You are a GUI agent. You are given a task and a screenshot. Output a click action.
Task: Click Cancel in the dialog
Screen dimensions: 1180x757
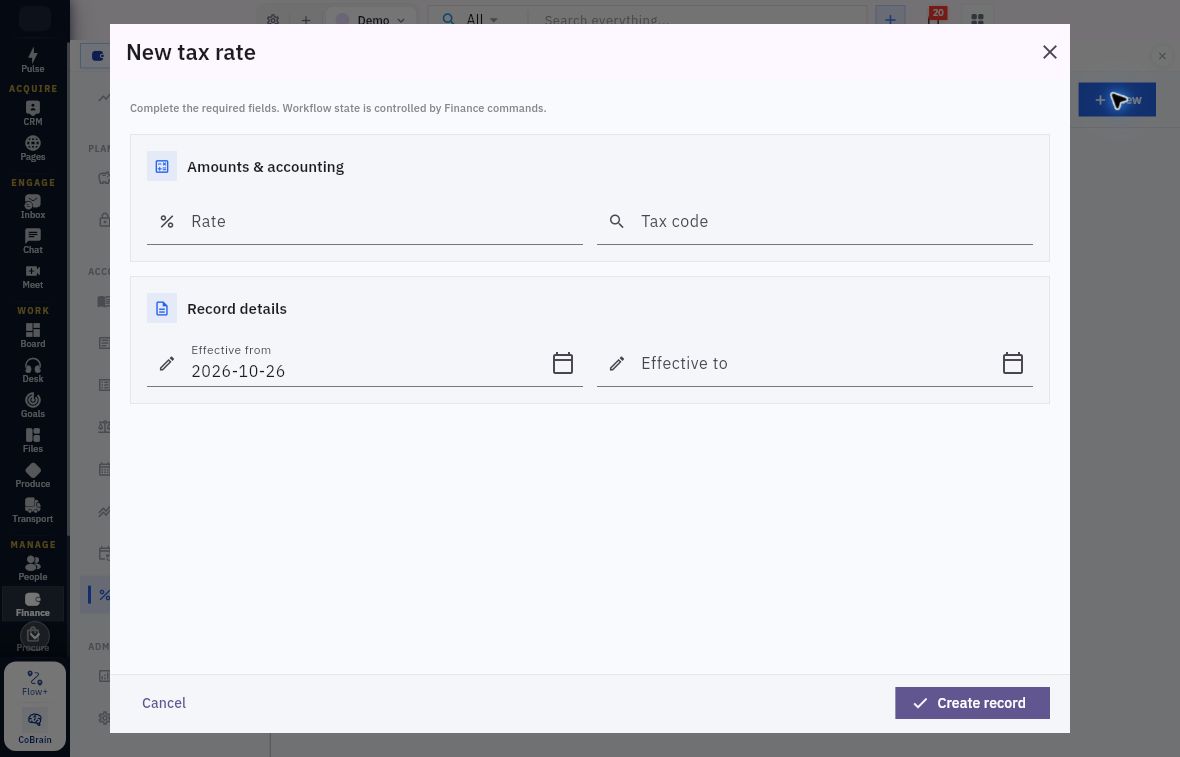[164, 703]
